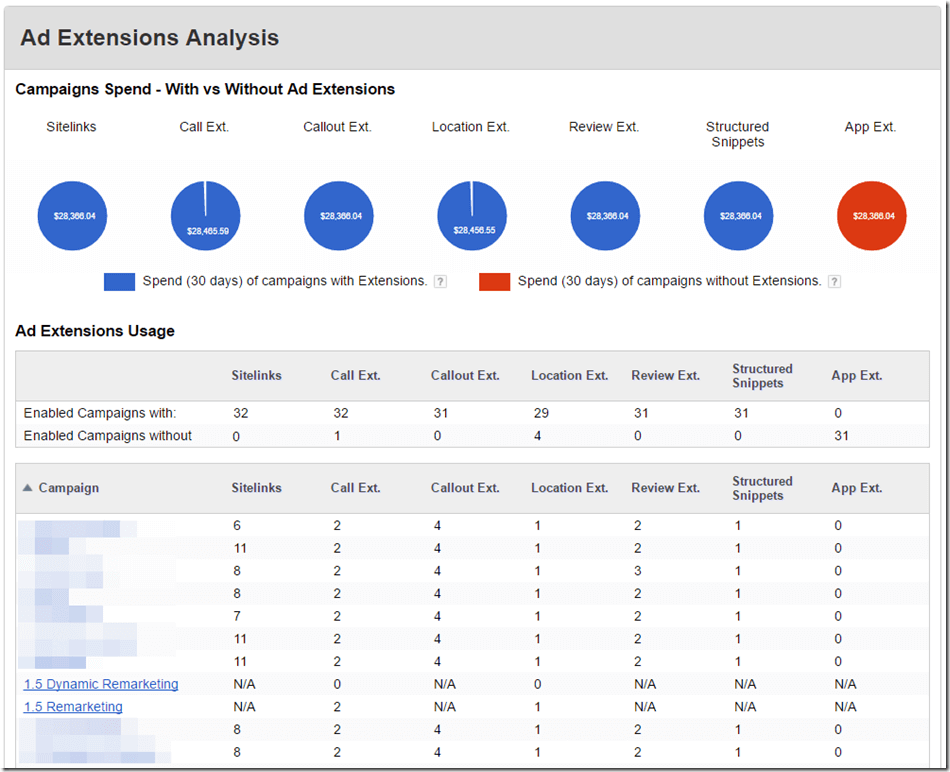Click the Review Ext. spend pie chart
Screen dimensions: 950x772
point(605,215)
